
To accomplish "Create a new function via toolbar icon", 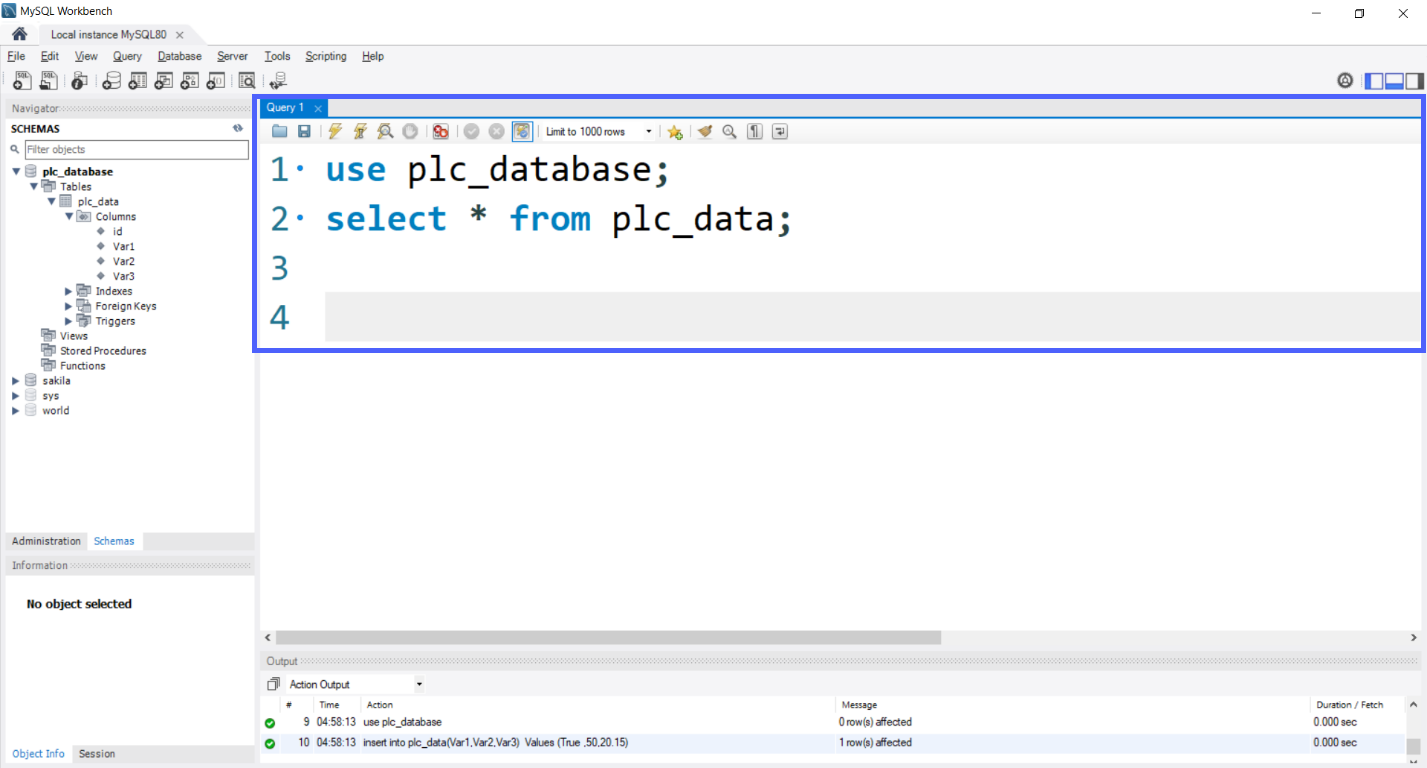I will coord(216,81).
